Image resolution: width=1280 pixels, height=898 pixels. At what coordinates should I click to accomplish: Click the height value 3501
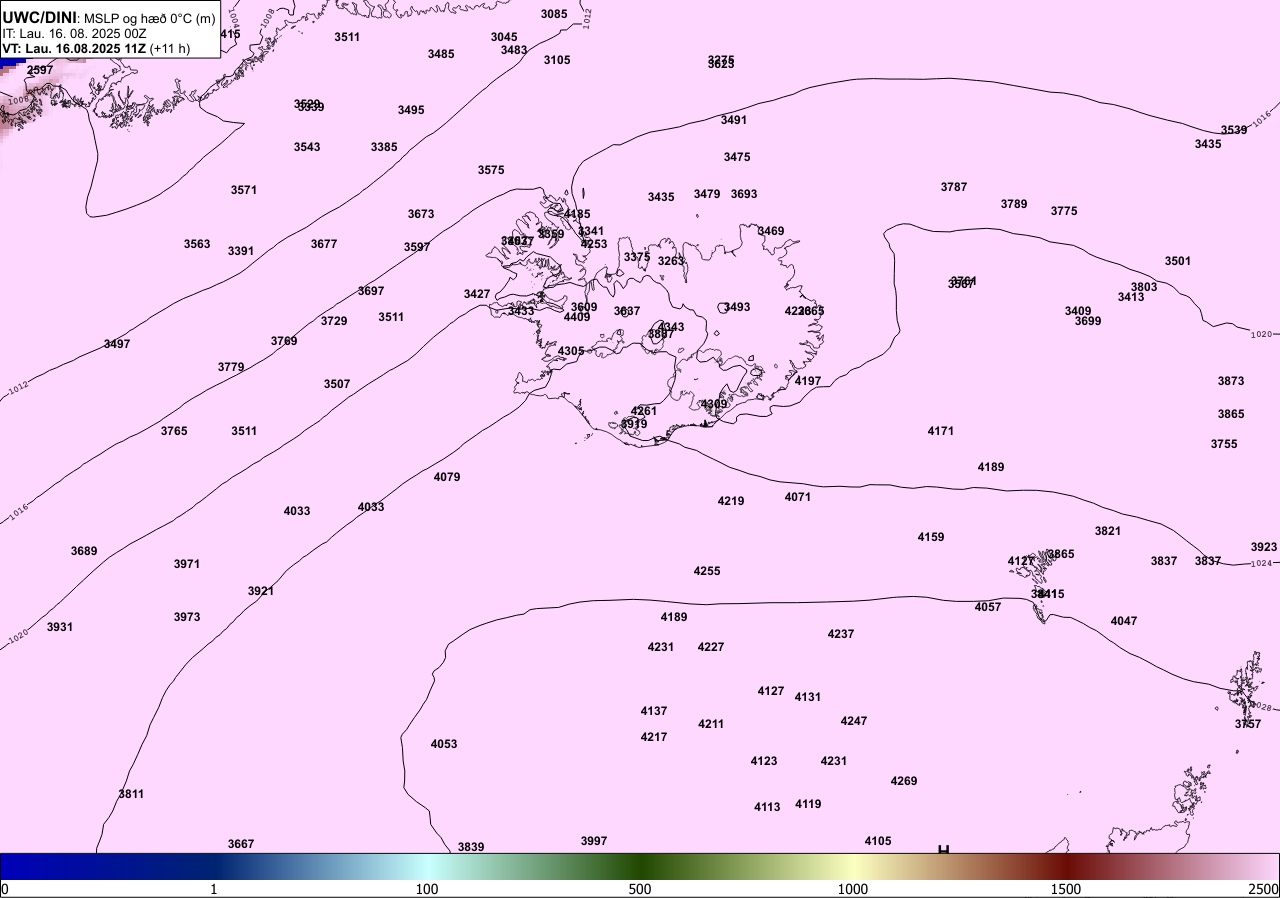tap(1178, 261)
